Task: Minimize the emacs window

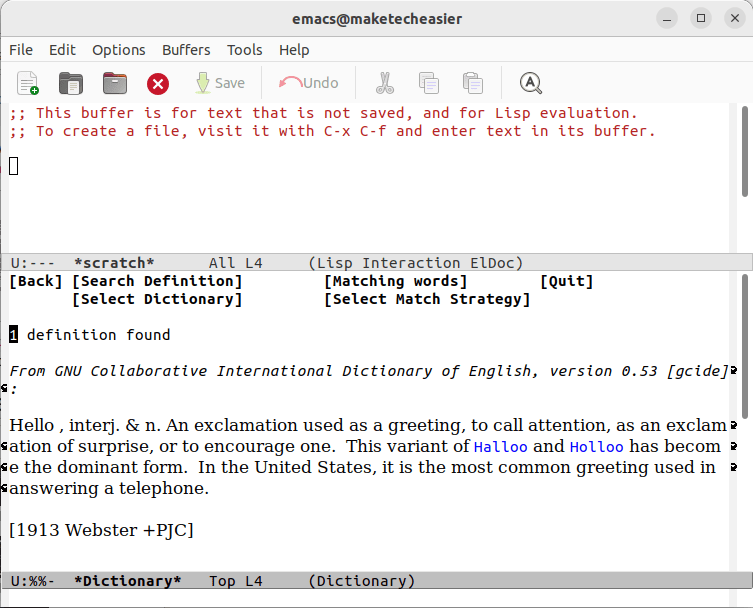Action: pyautogui.click(x=667, y=19)
